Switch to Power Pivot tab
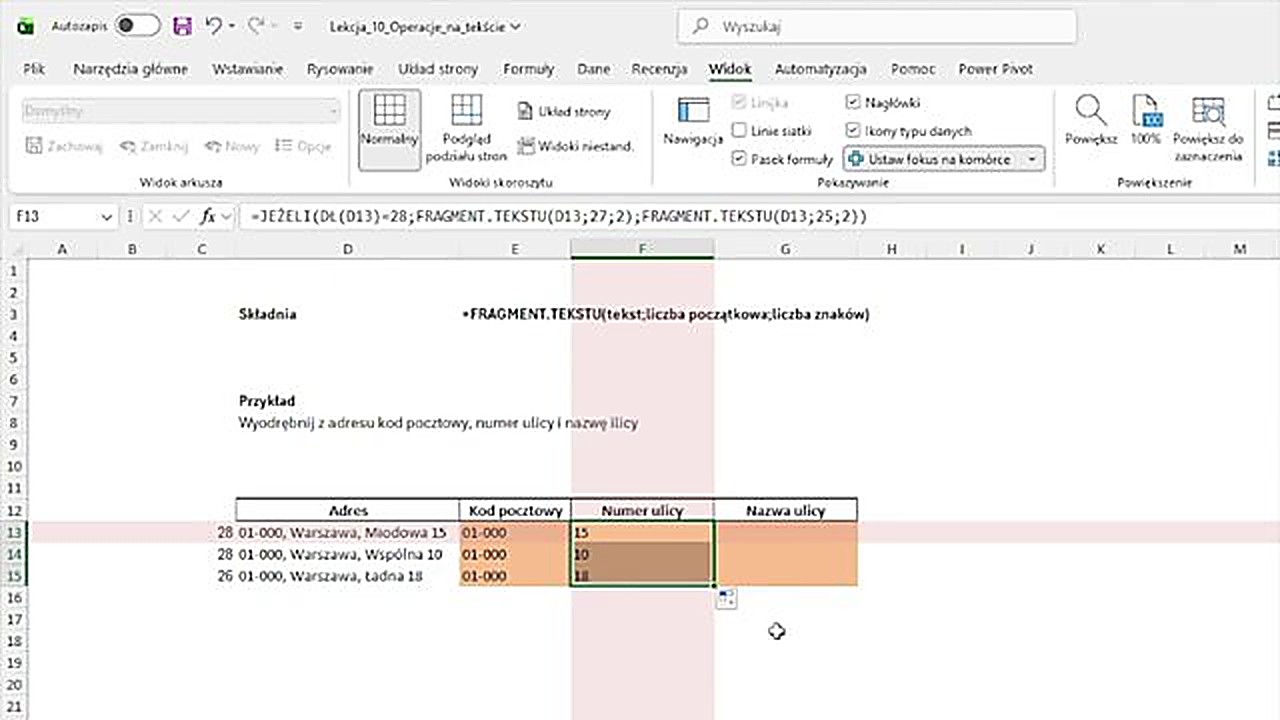1280x720 pixels. point(995,69)
